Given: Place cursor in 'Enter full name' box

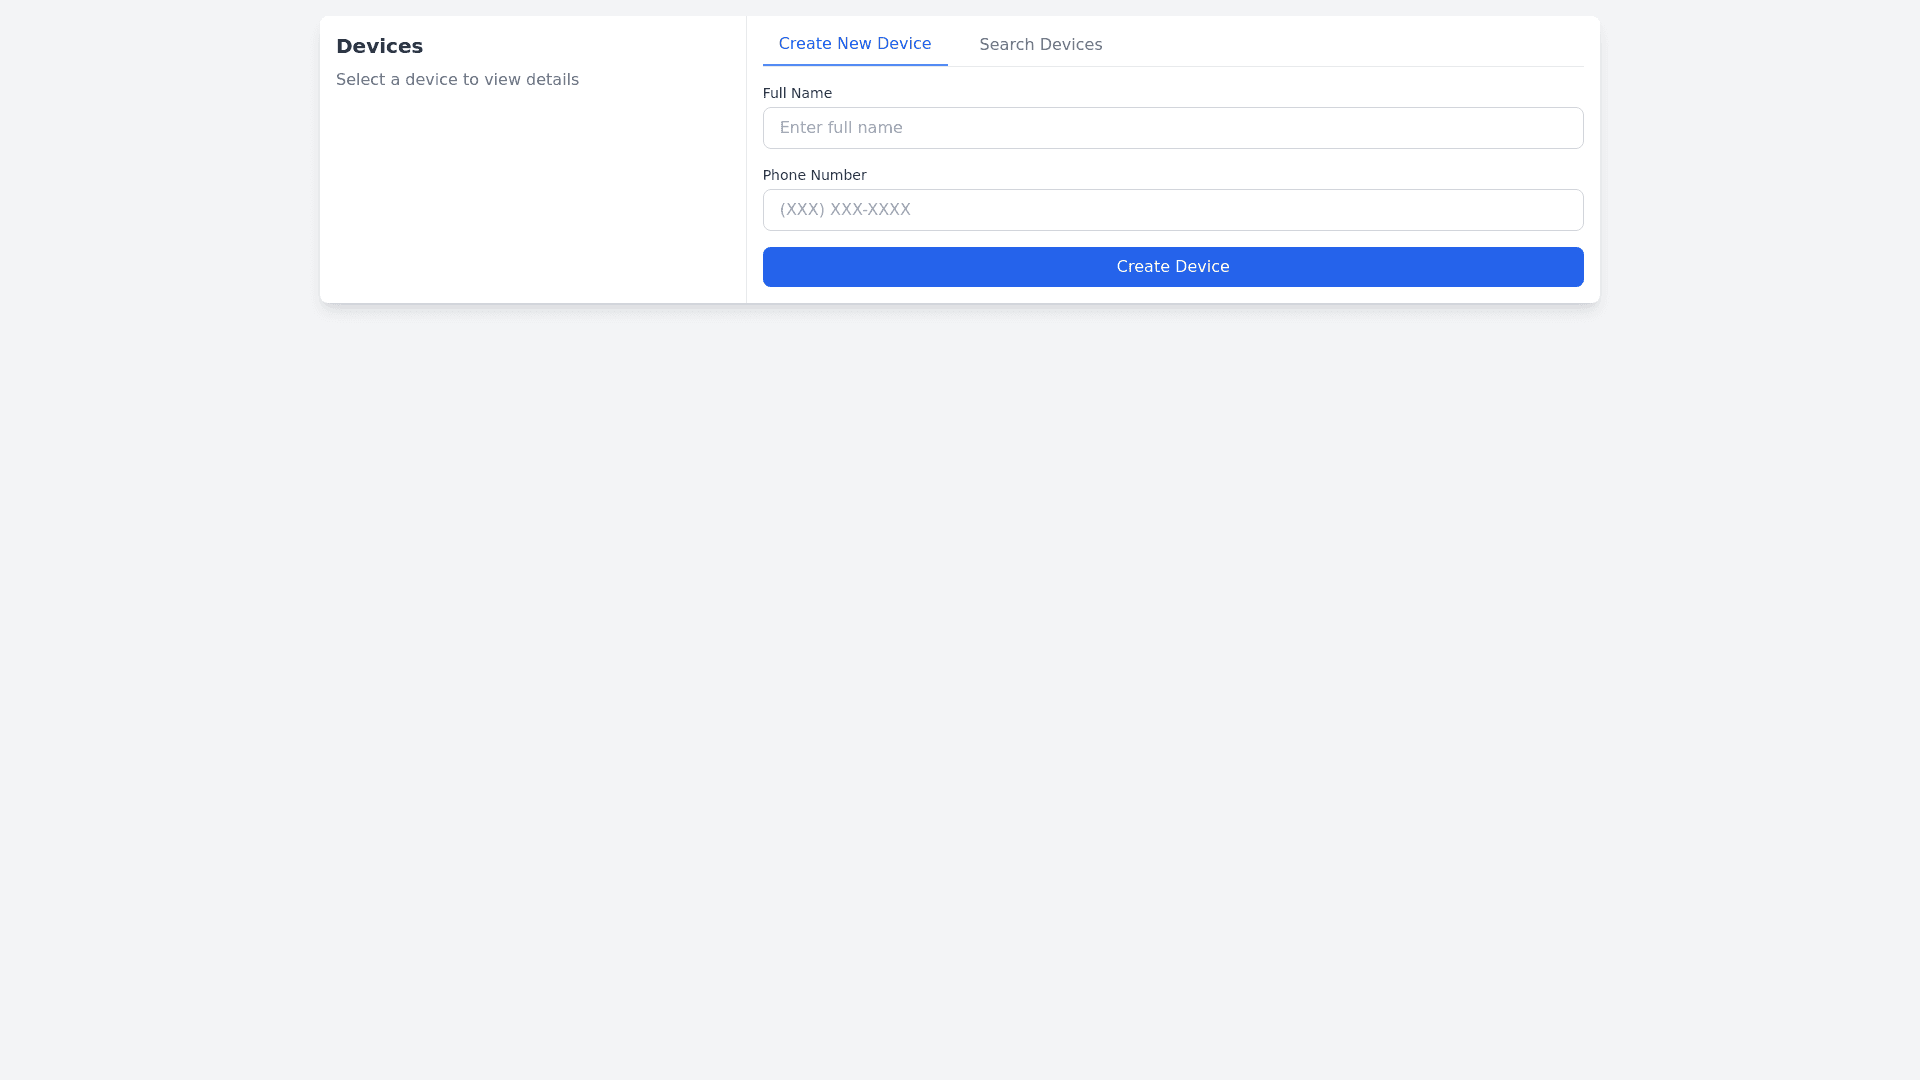Looking at the screenshot, I should (1172, 128).
